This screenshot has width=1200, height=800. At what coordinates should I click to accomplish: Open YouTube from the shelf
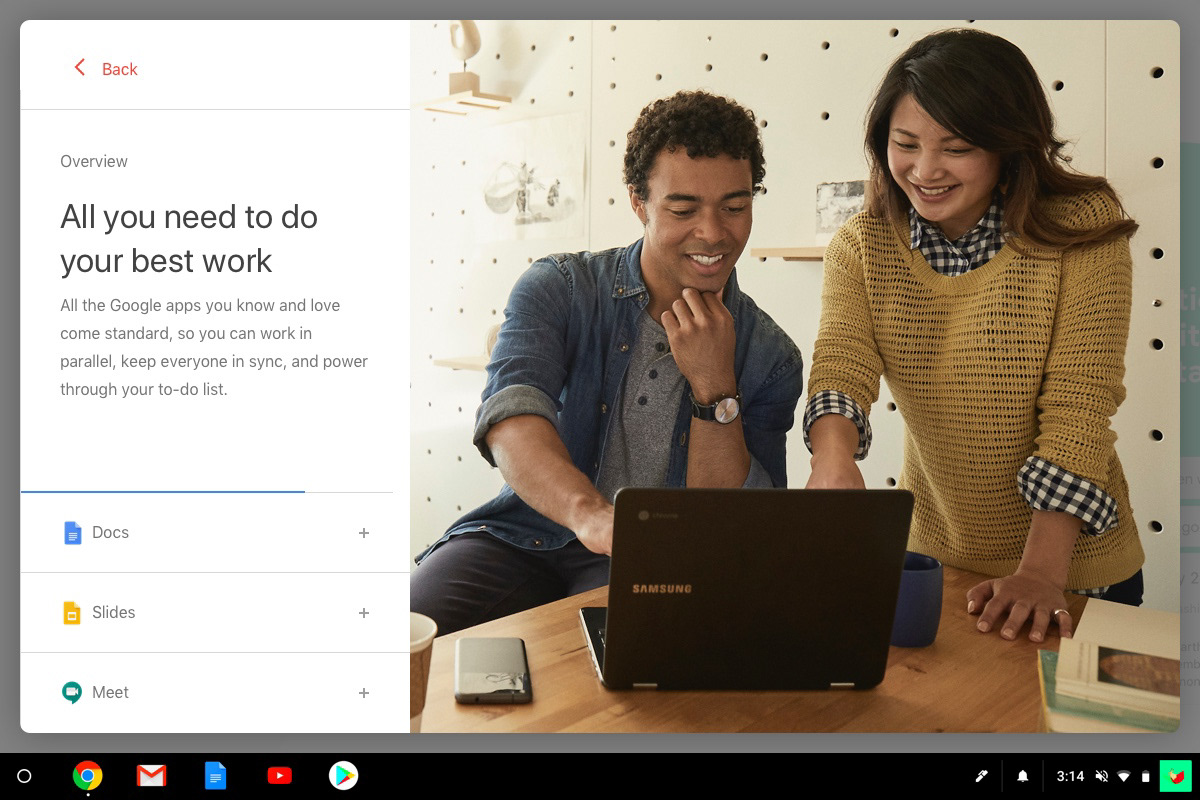click(x=279, y=776)
